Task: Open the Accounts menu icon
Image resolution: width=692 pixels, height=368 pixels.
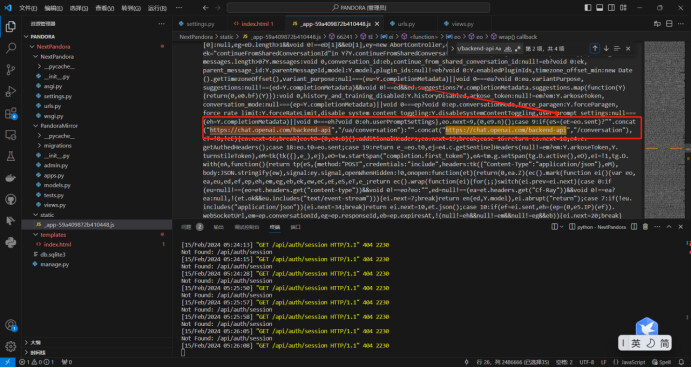Action: click(11, 325)
